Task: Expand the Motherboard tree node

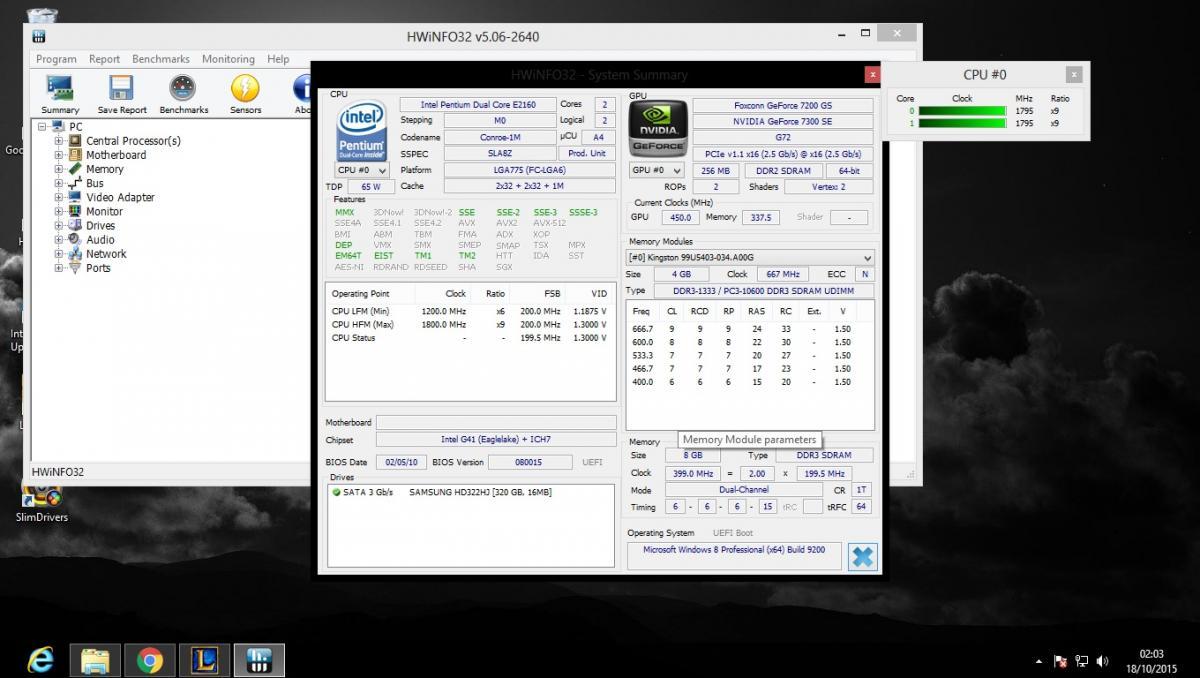Action: point(59,155)
